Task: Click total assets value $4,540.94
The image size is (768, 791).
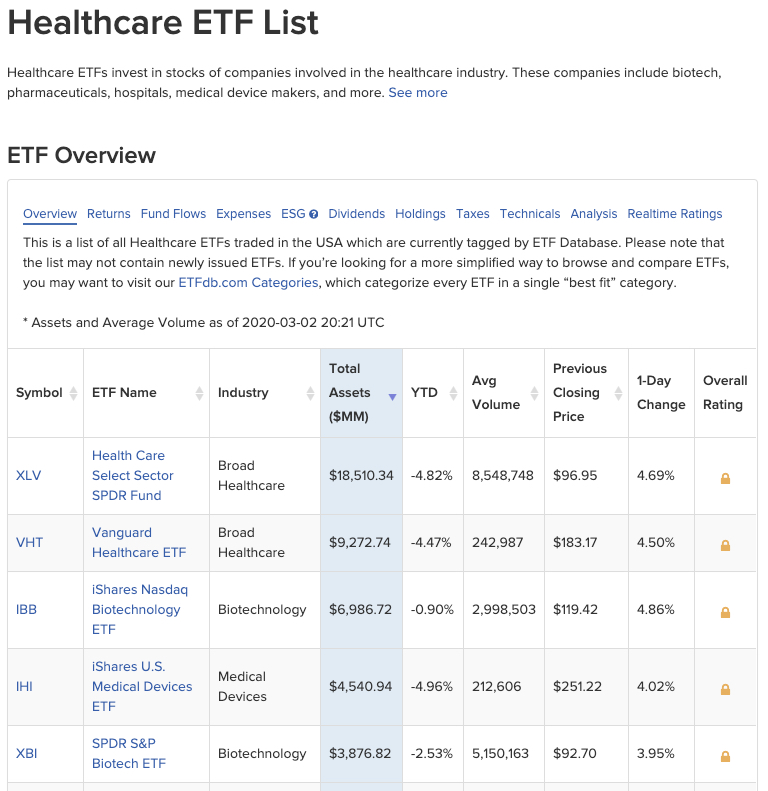Action: coord(360,687)
